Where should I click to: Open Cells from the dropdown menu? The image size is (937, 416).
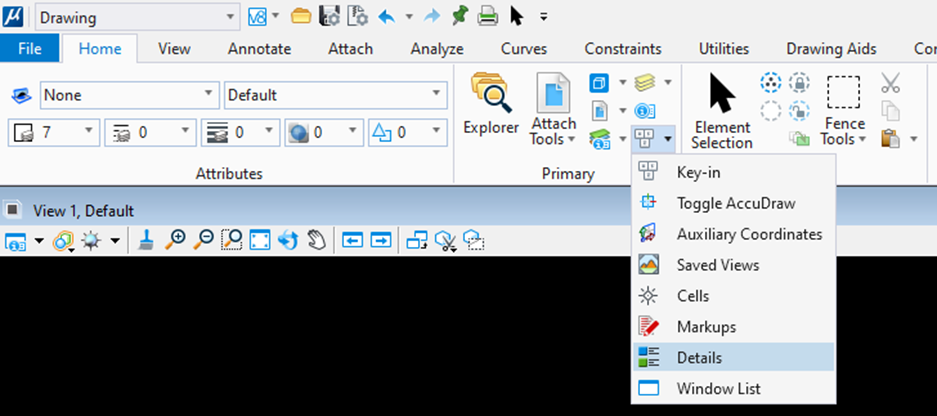[733, 296]
